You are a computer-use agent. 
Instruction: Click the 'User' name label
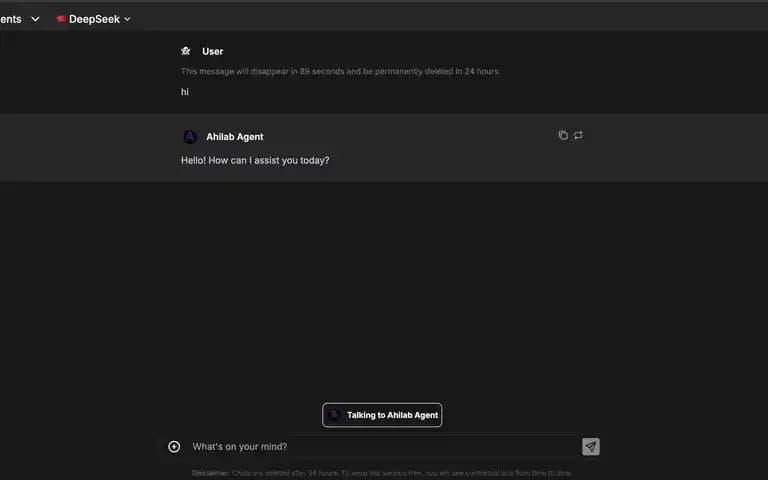(x=213, y=51)
